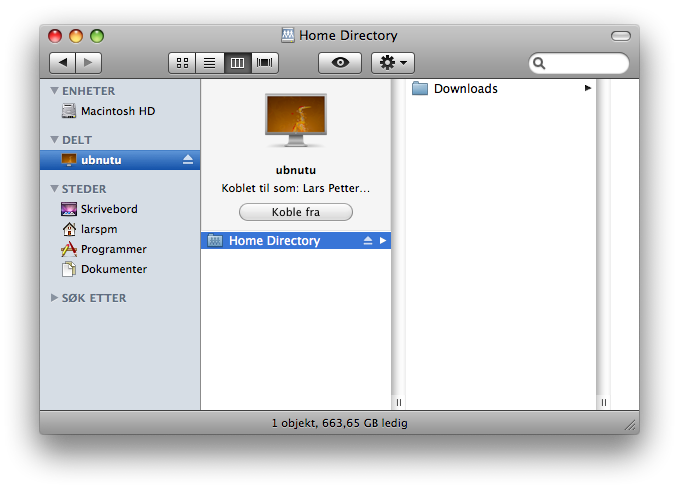
Task: Select ubnutu in the sidebar
Action: click(120, 160)
